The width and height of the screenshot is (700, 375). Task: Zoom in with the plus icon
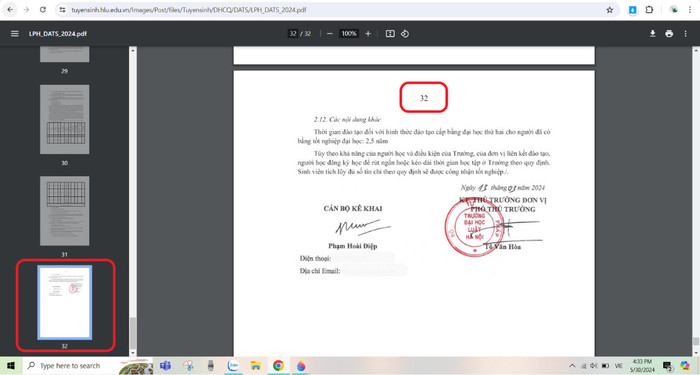tap(368, 34)
